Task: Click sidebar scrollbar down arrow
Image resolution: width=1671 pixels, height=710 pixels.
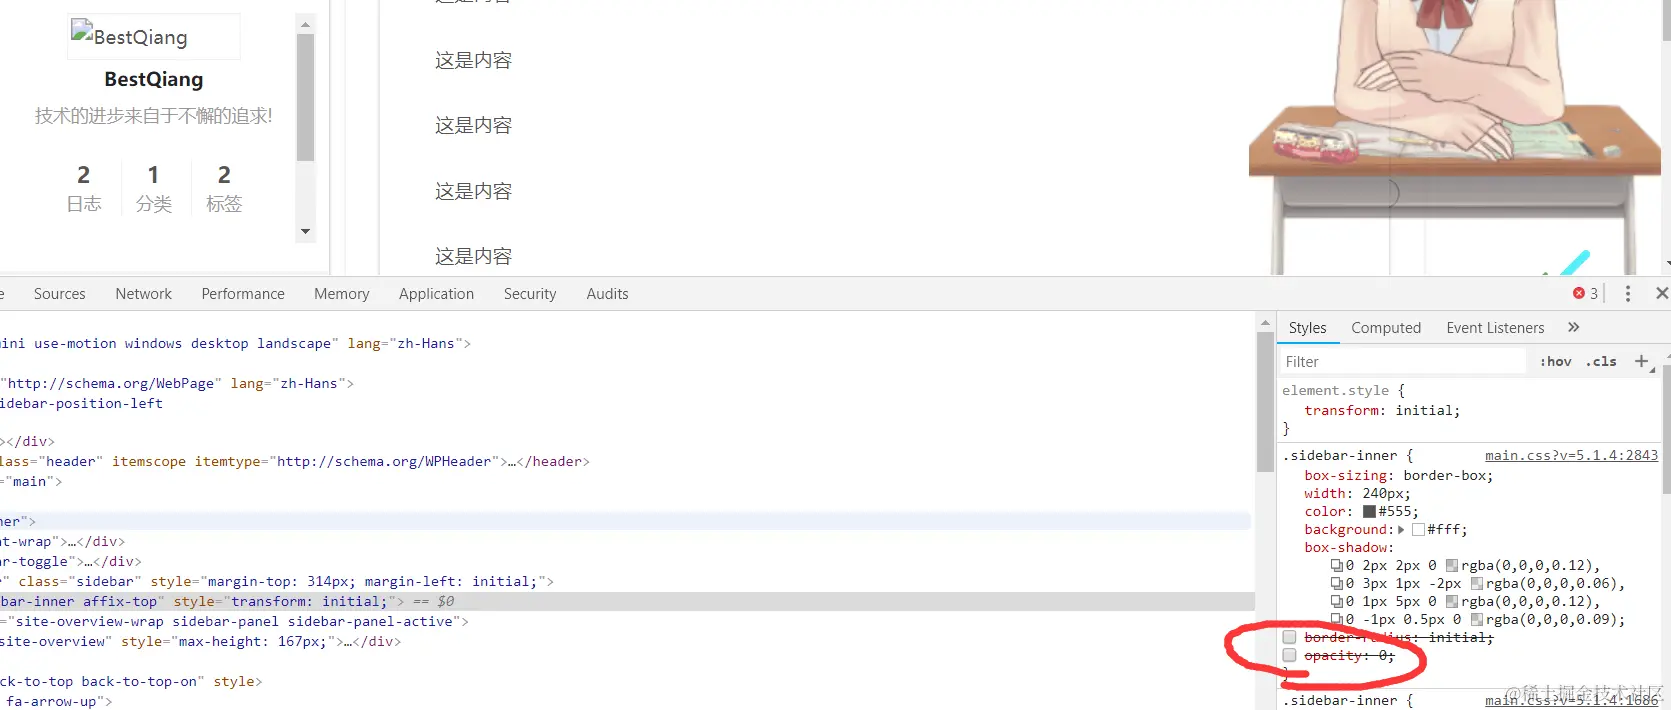Action: tap(305, 231)
